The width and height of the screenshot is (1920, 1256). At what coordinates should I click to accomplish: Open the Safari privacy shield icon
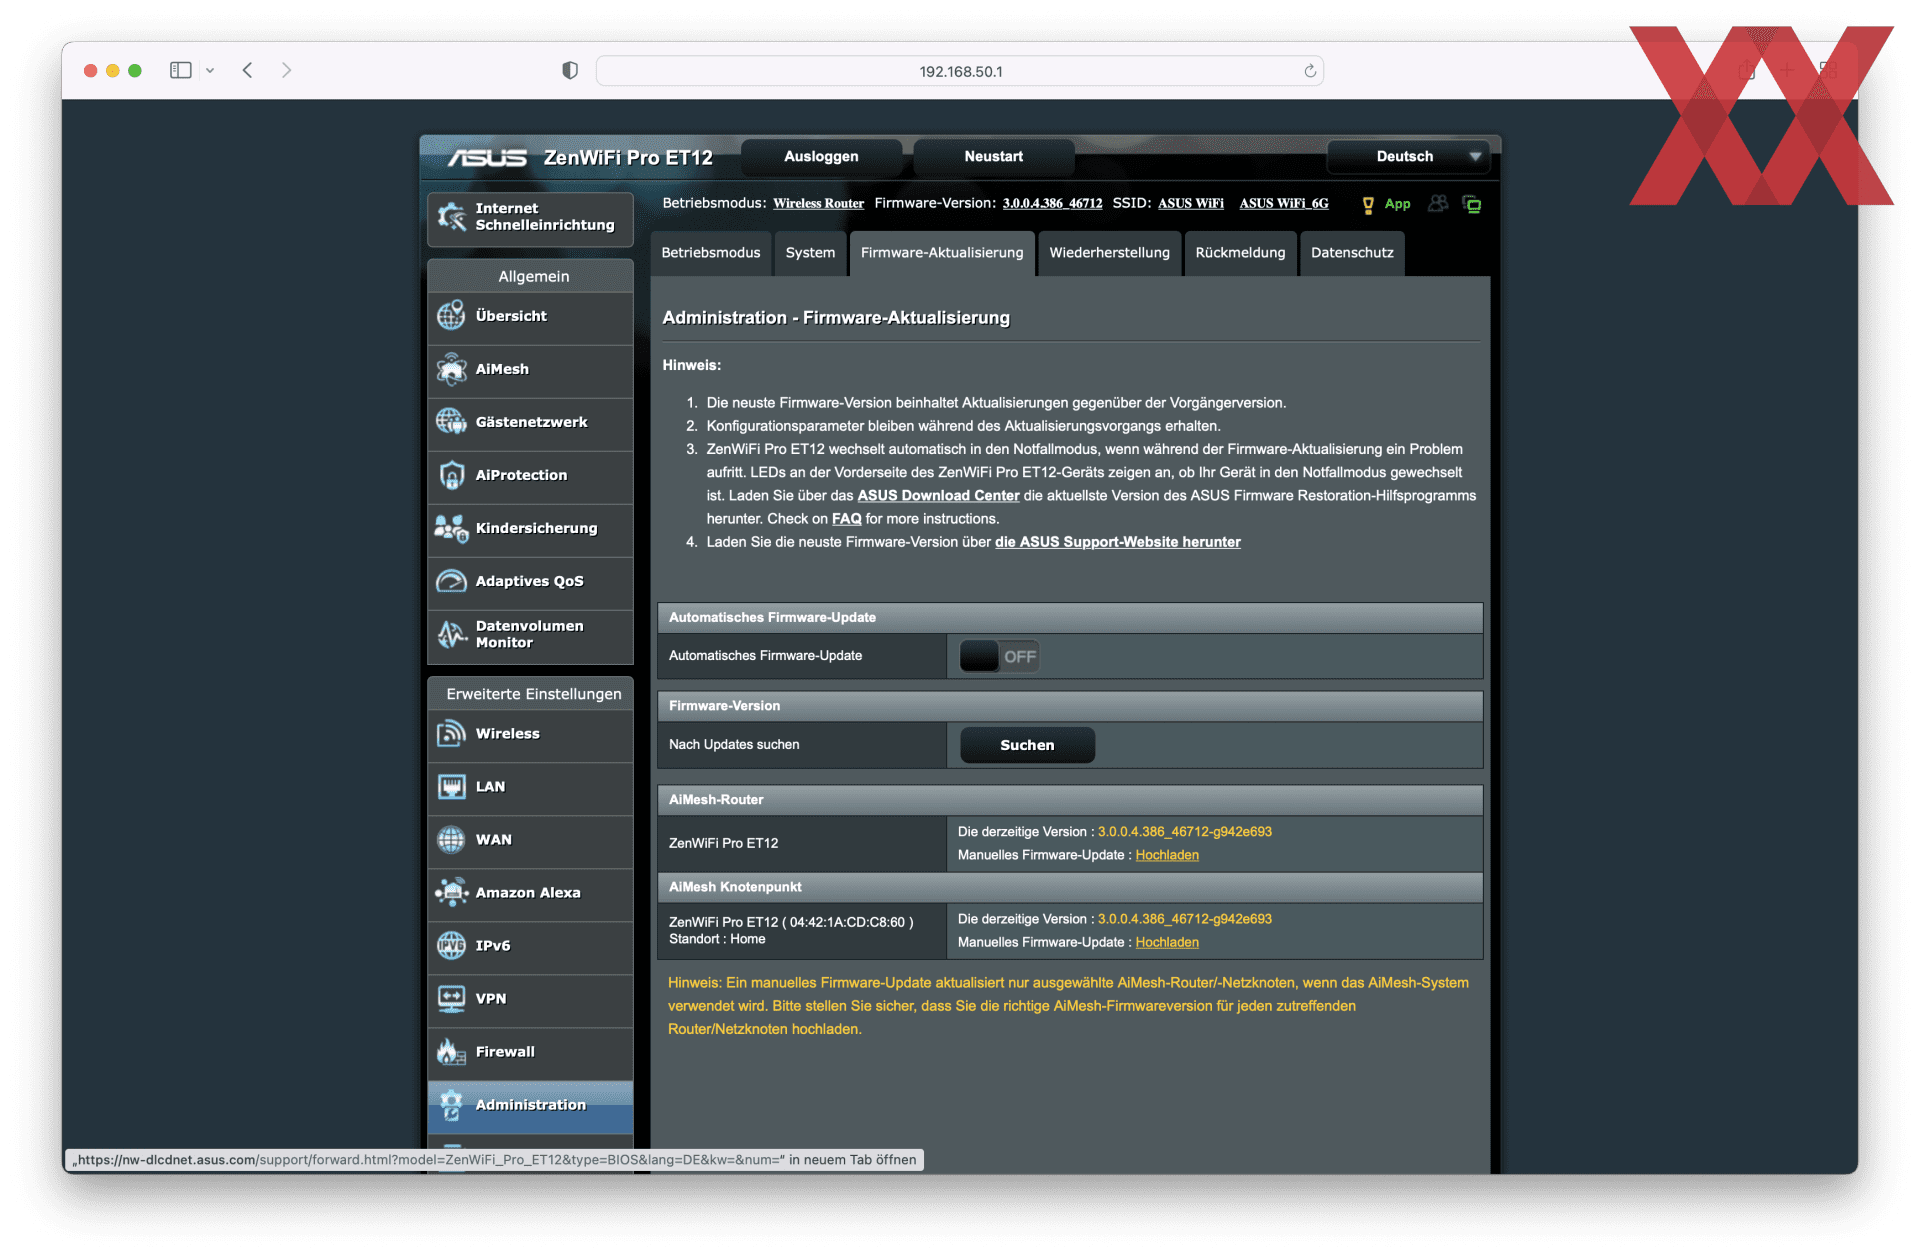point(570,70)
